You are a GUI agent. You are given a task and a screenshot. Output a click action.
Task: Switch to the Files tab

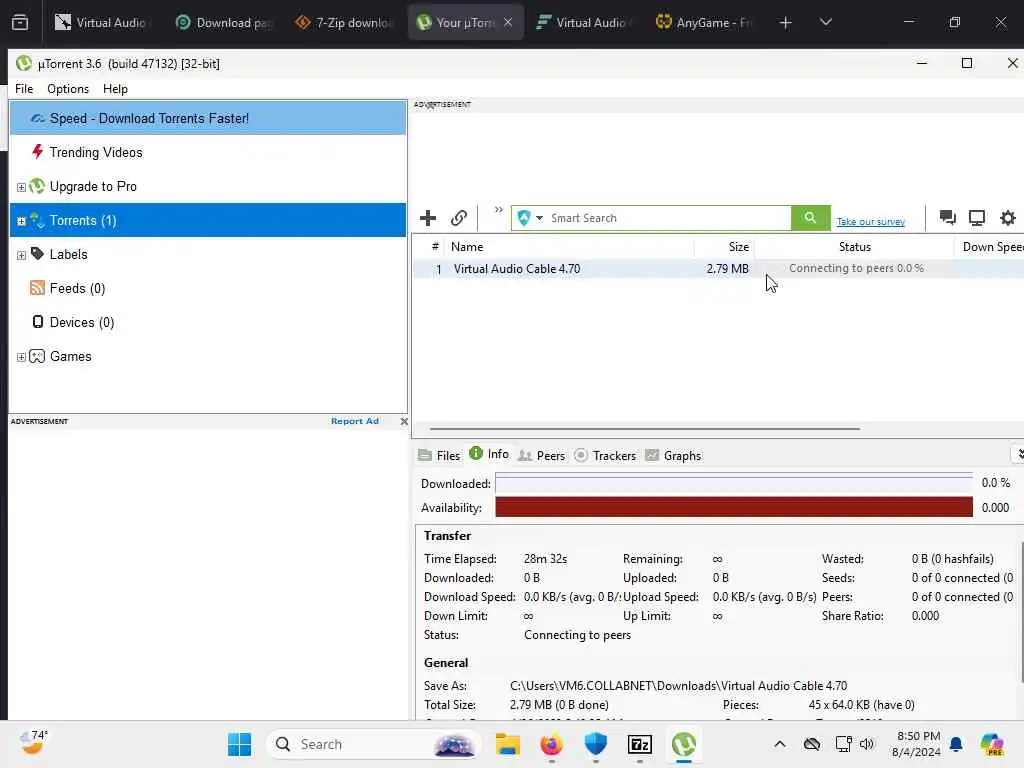click(x=440, y=455)
